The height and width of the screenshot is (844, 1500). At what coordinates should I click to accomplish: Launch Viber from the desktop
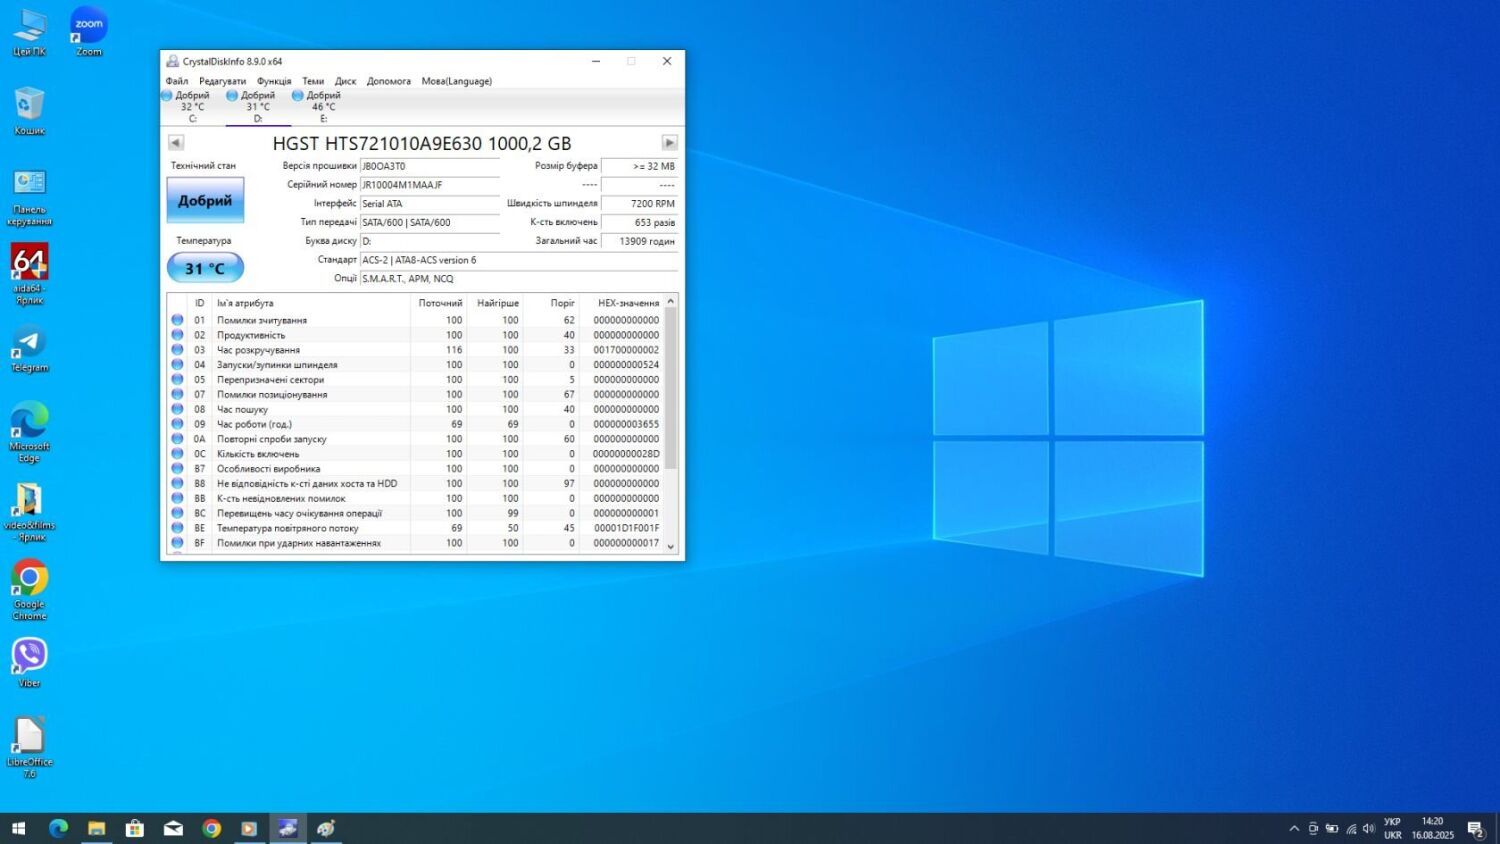[29, 661]
